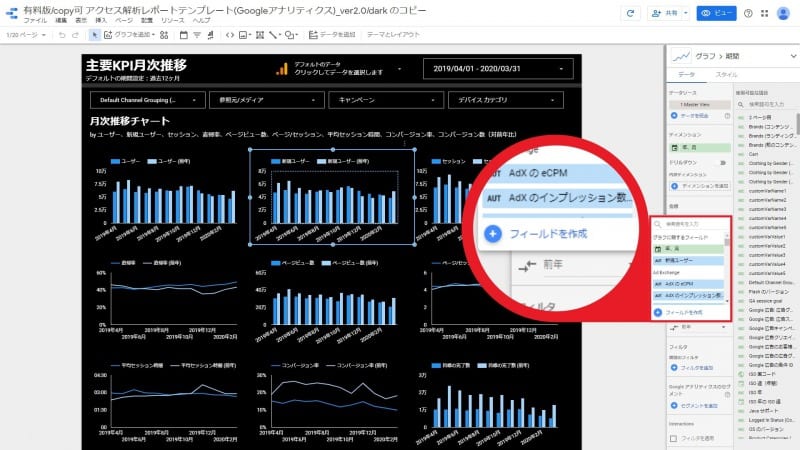
Task: Click the 共有 share button
Action: [x=665, y=13]
